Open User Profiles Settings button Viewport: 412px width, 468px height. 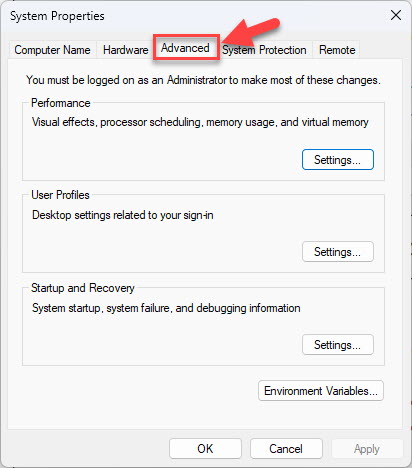338,252
